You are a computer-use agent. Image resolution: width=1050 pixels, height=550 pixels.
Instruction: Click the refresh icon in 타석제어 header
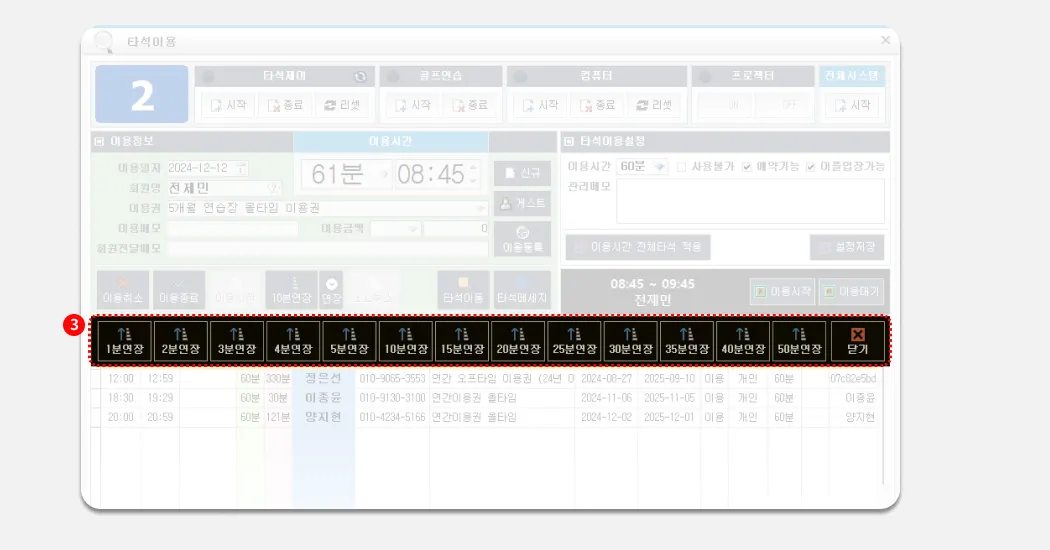point(360,76)
